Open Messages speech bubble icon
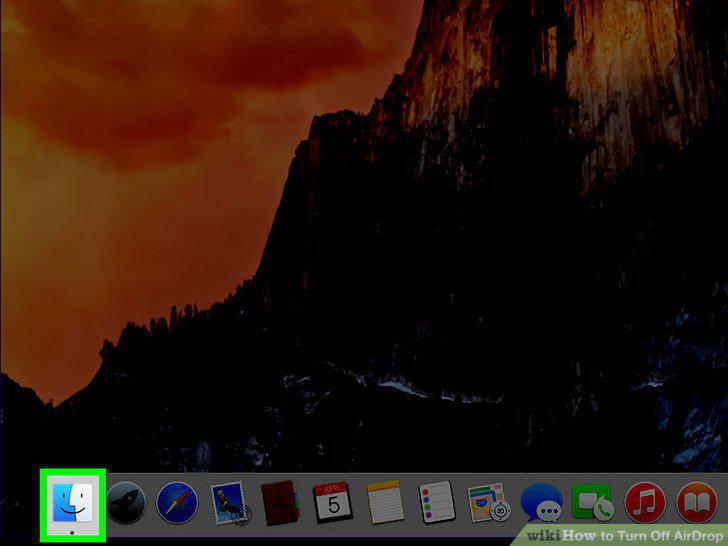Screen dimensions: 728x546 (541, 503)
